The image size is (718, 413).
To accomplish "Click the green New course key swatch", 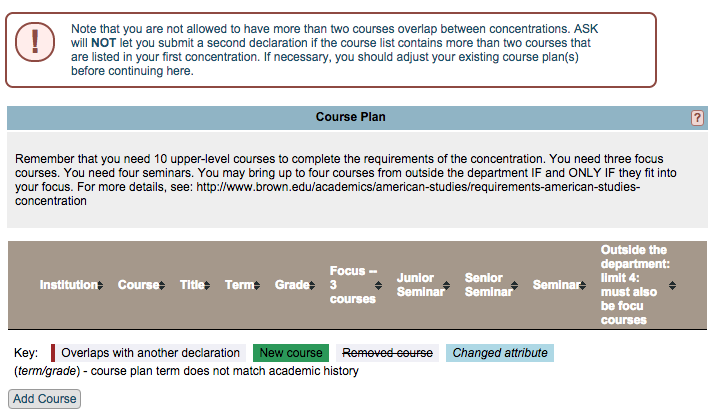I will [x=291, y=353].
